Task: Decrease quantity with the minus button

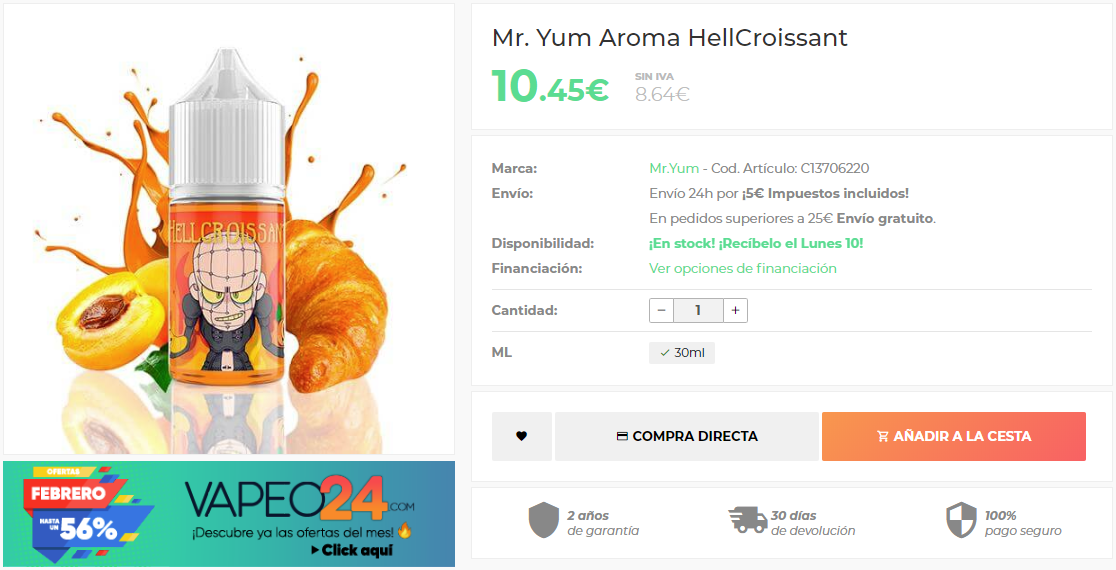Action: tap(661, 310)
